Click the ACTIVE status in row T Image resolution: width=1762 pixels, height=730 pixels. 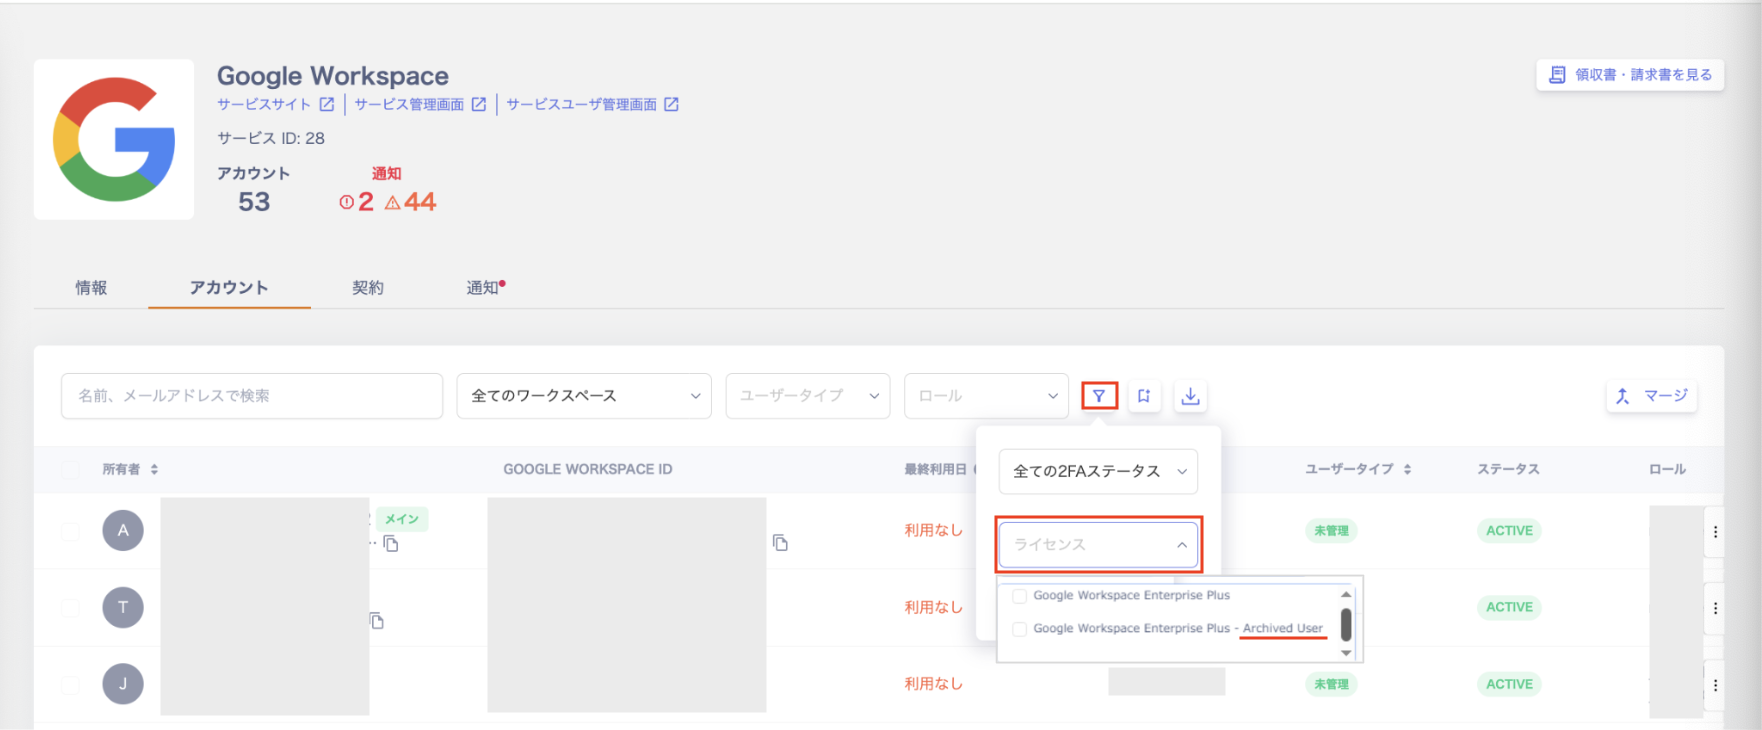pyautogui.click(x=1509, y=607)
